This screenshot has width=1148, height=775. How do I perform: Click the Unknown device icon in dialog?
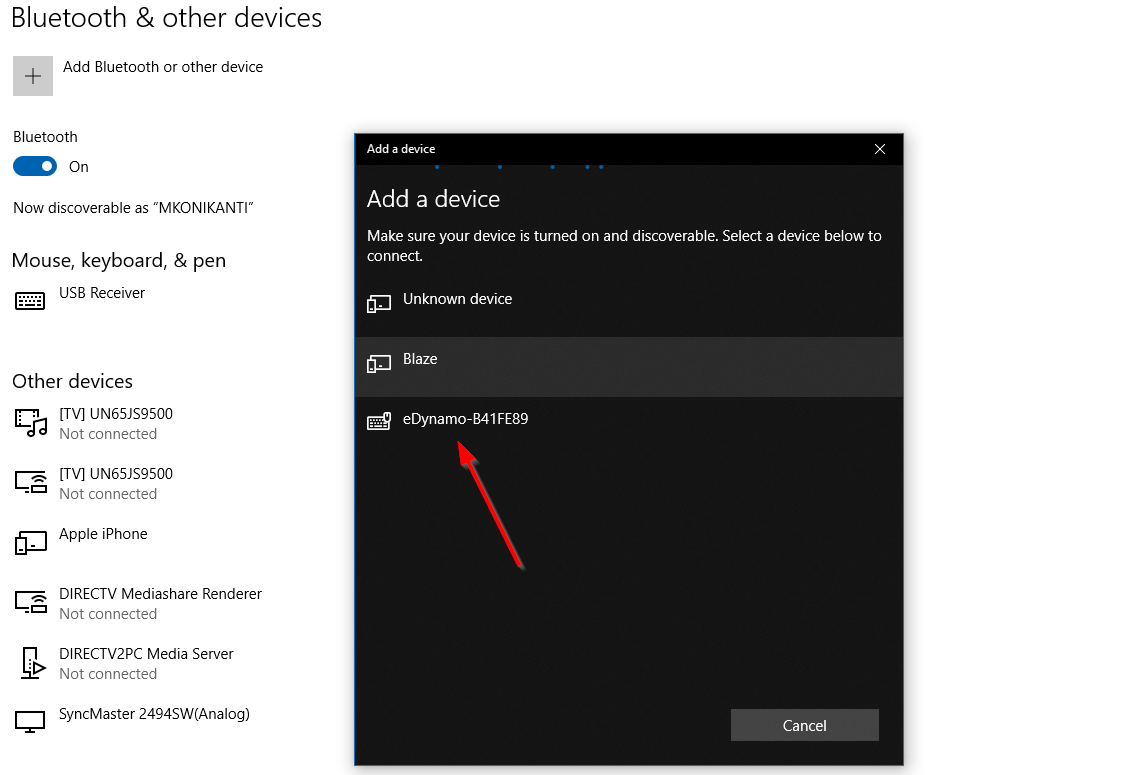379,304
